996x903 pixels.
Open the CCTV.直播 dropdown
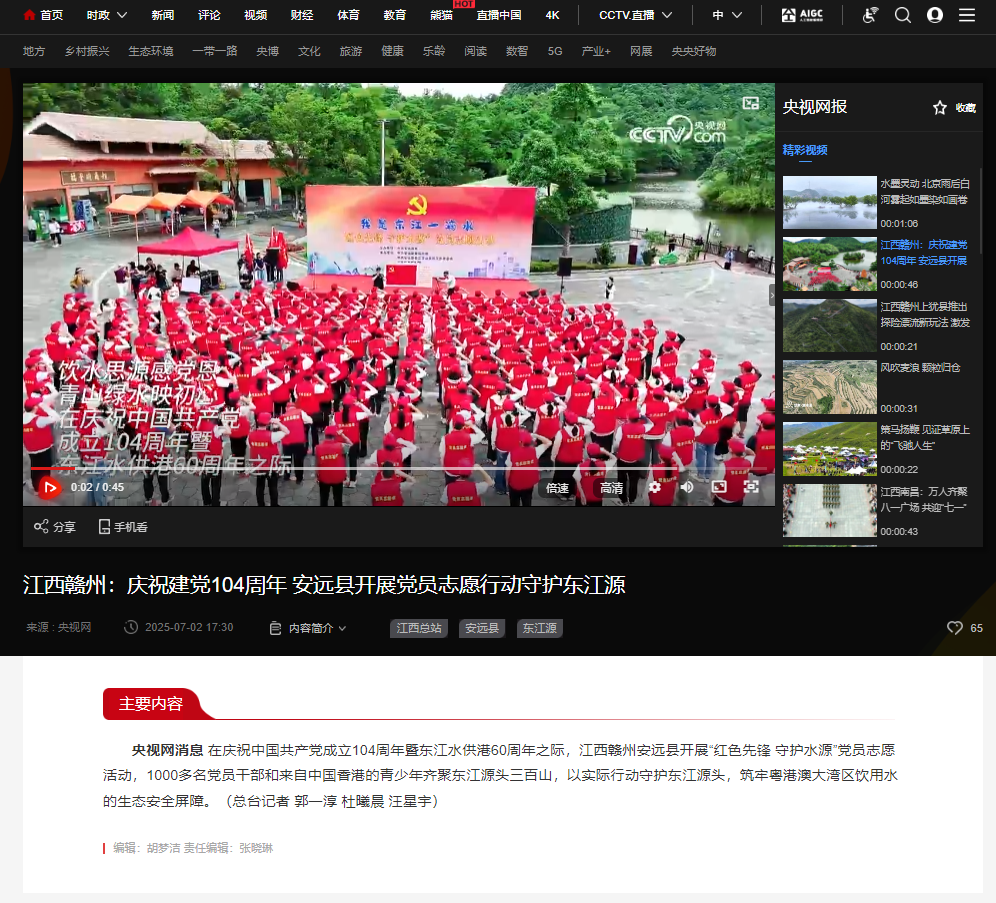pyautogui.click(x=635, y=15)
